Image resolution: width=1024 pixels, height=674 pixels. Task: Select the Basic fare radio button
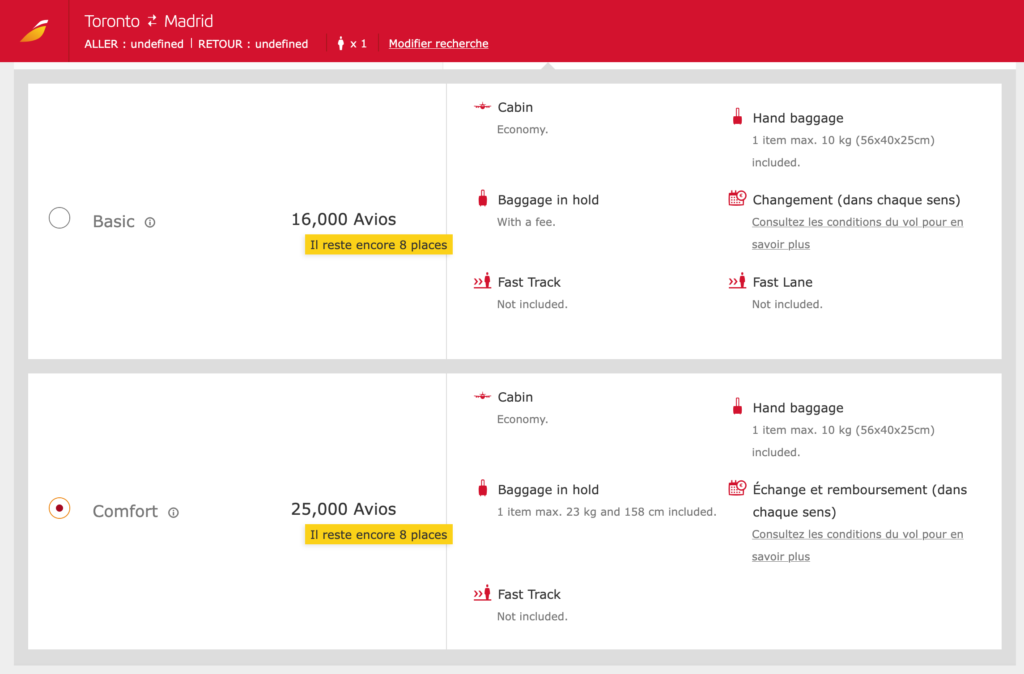pos(59,218)
